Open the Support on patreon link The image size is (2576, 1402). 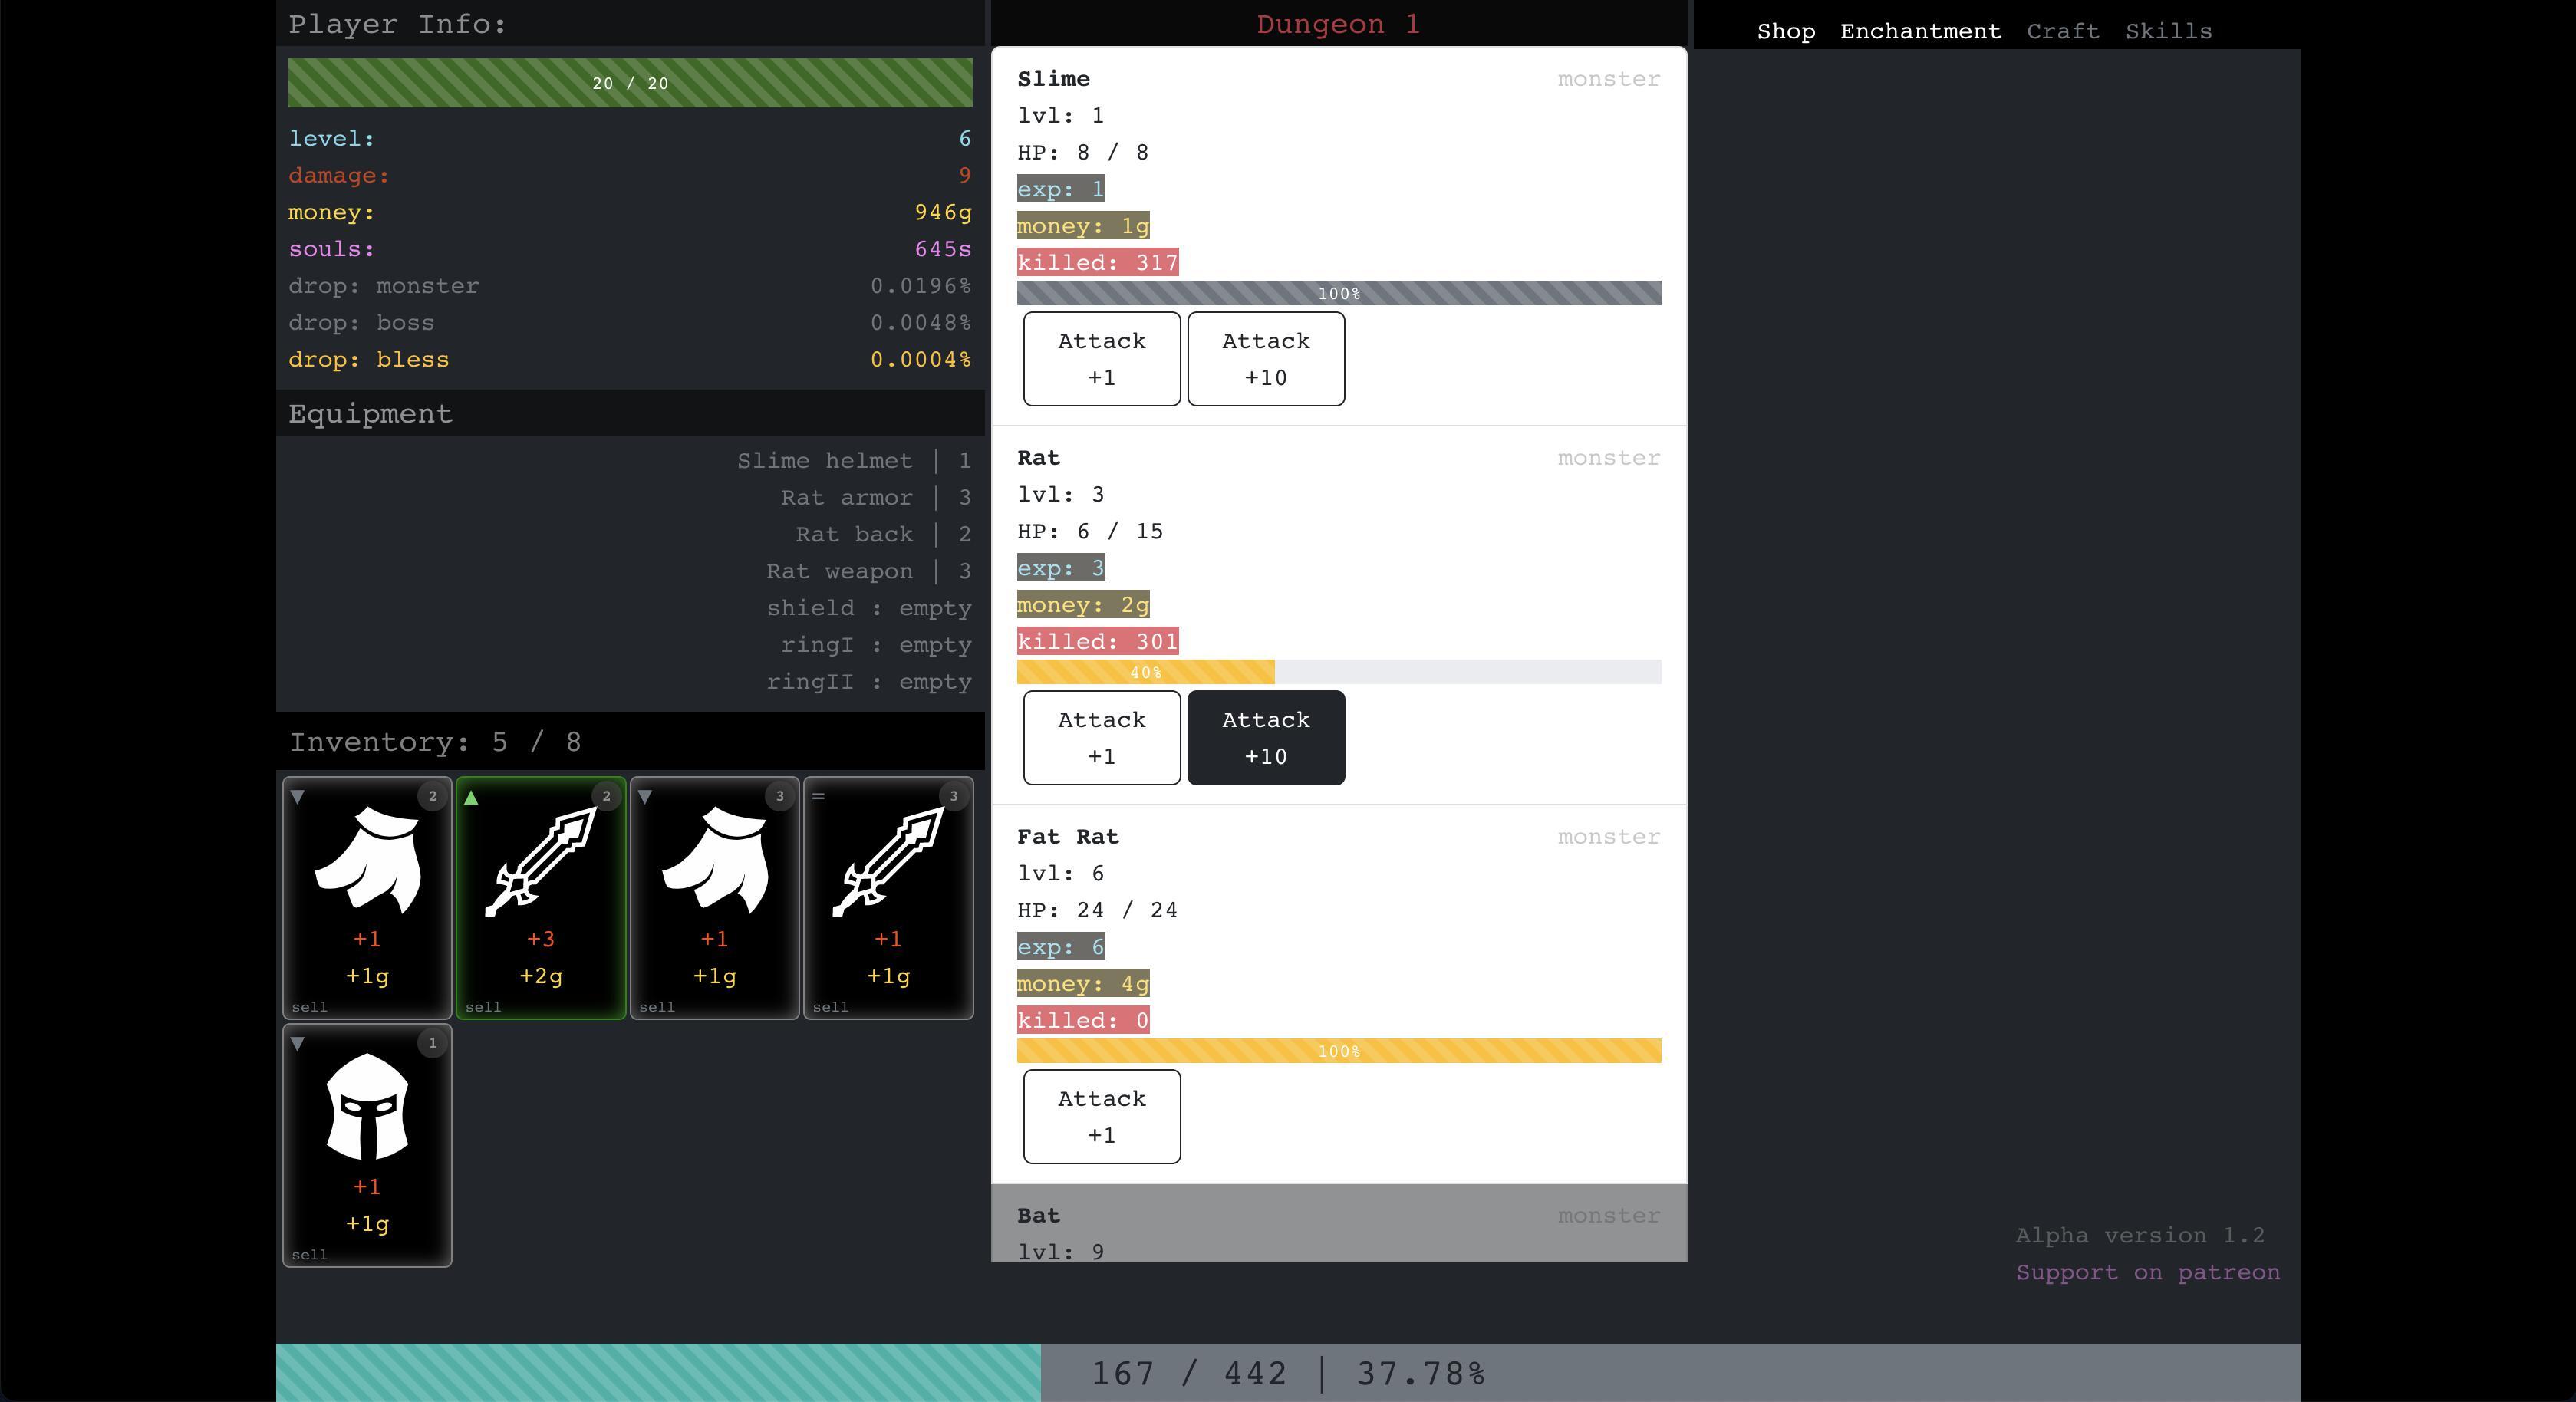pos(2147,1272)
